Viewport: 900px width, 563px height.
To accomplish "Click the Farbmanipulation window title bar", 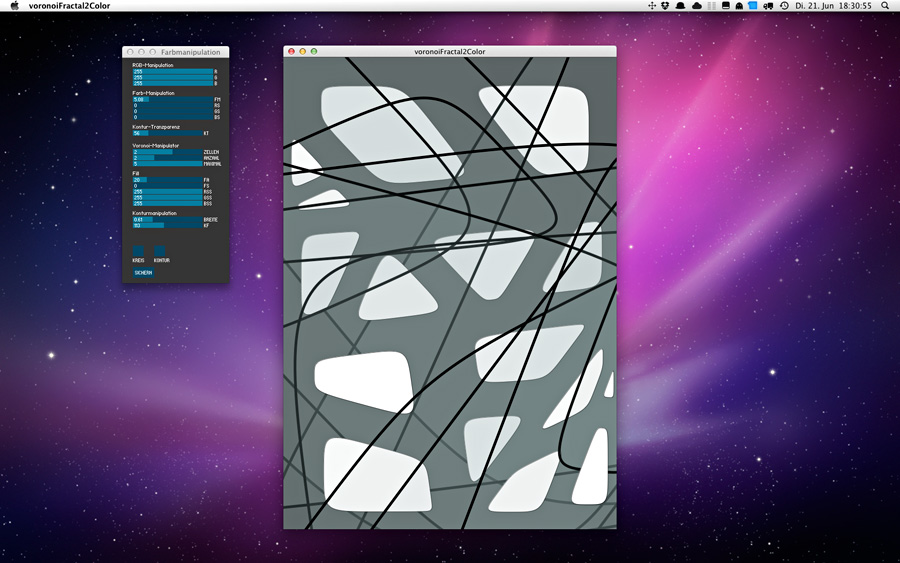I will [x=190, y=52].
